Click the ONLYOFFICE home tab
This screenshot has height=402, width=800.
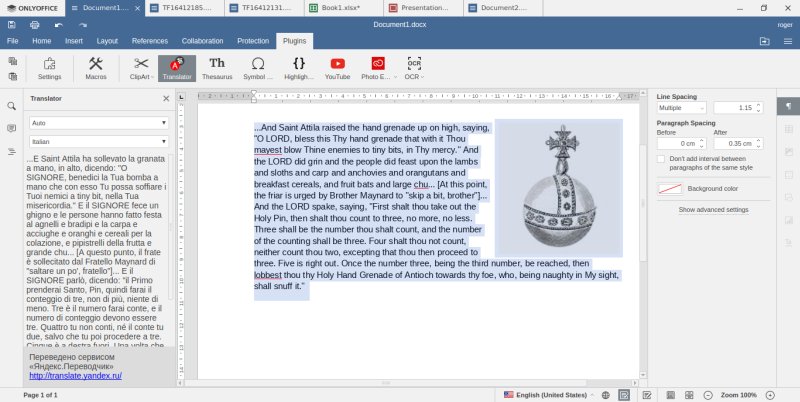(x=33, y=8)
